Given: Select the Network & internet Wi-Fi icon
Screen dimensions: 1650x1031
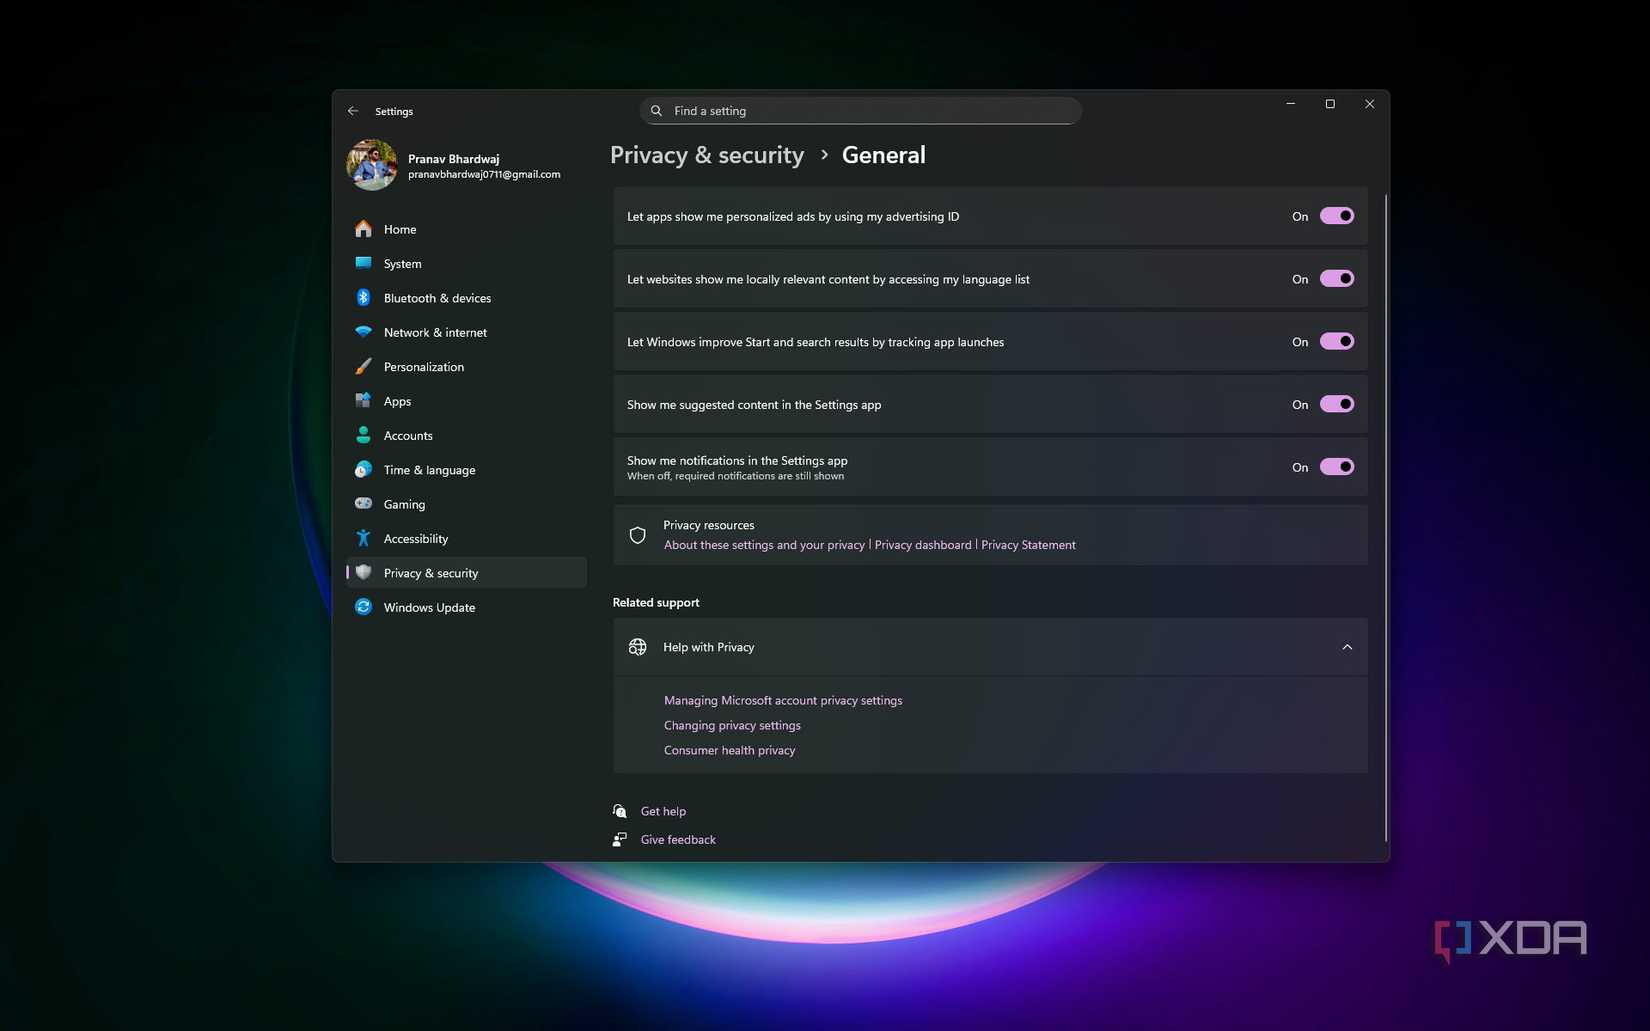Looking at the screenshot, I should [363, 332].
